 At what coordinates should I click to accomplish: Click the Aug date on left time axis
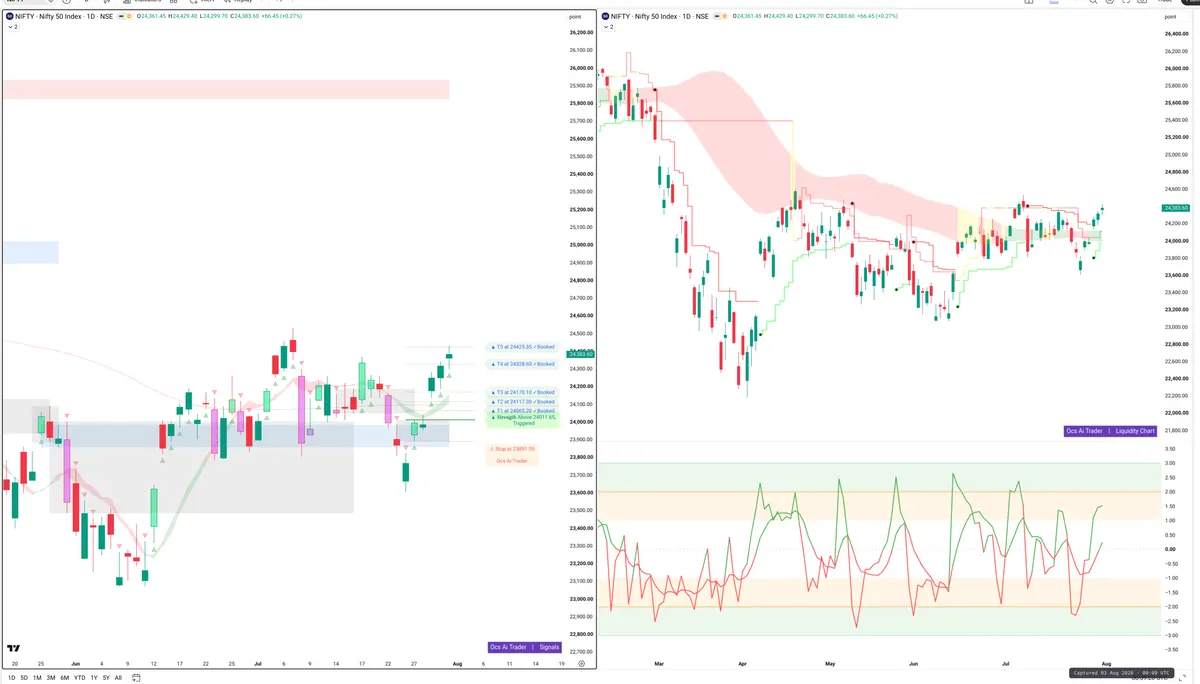[x=457, y=664]
